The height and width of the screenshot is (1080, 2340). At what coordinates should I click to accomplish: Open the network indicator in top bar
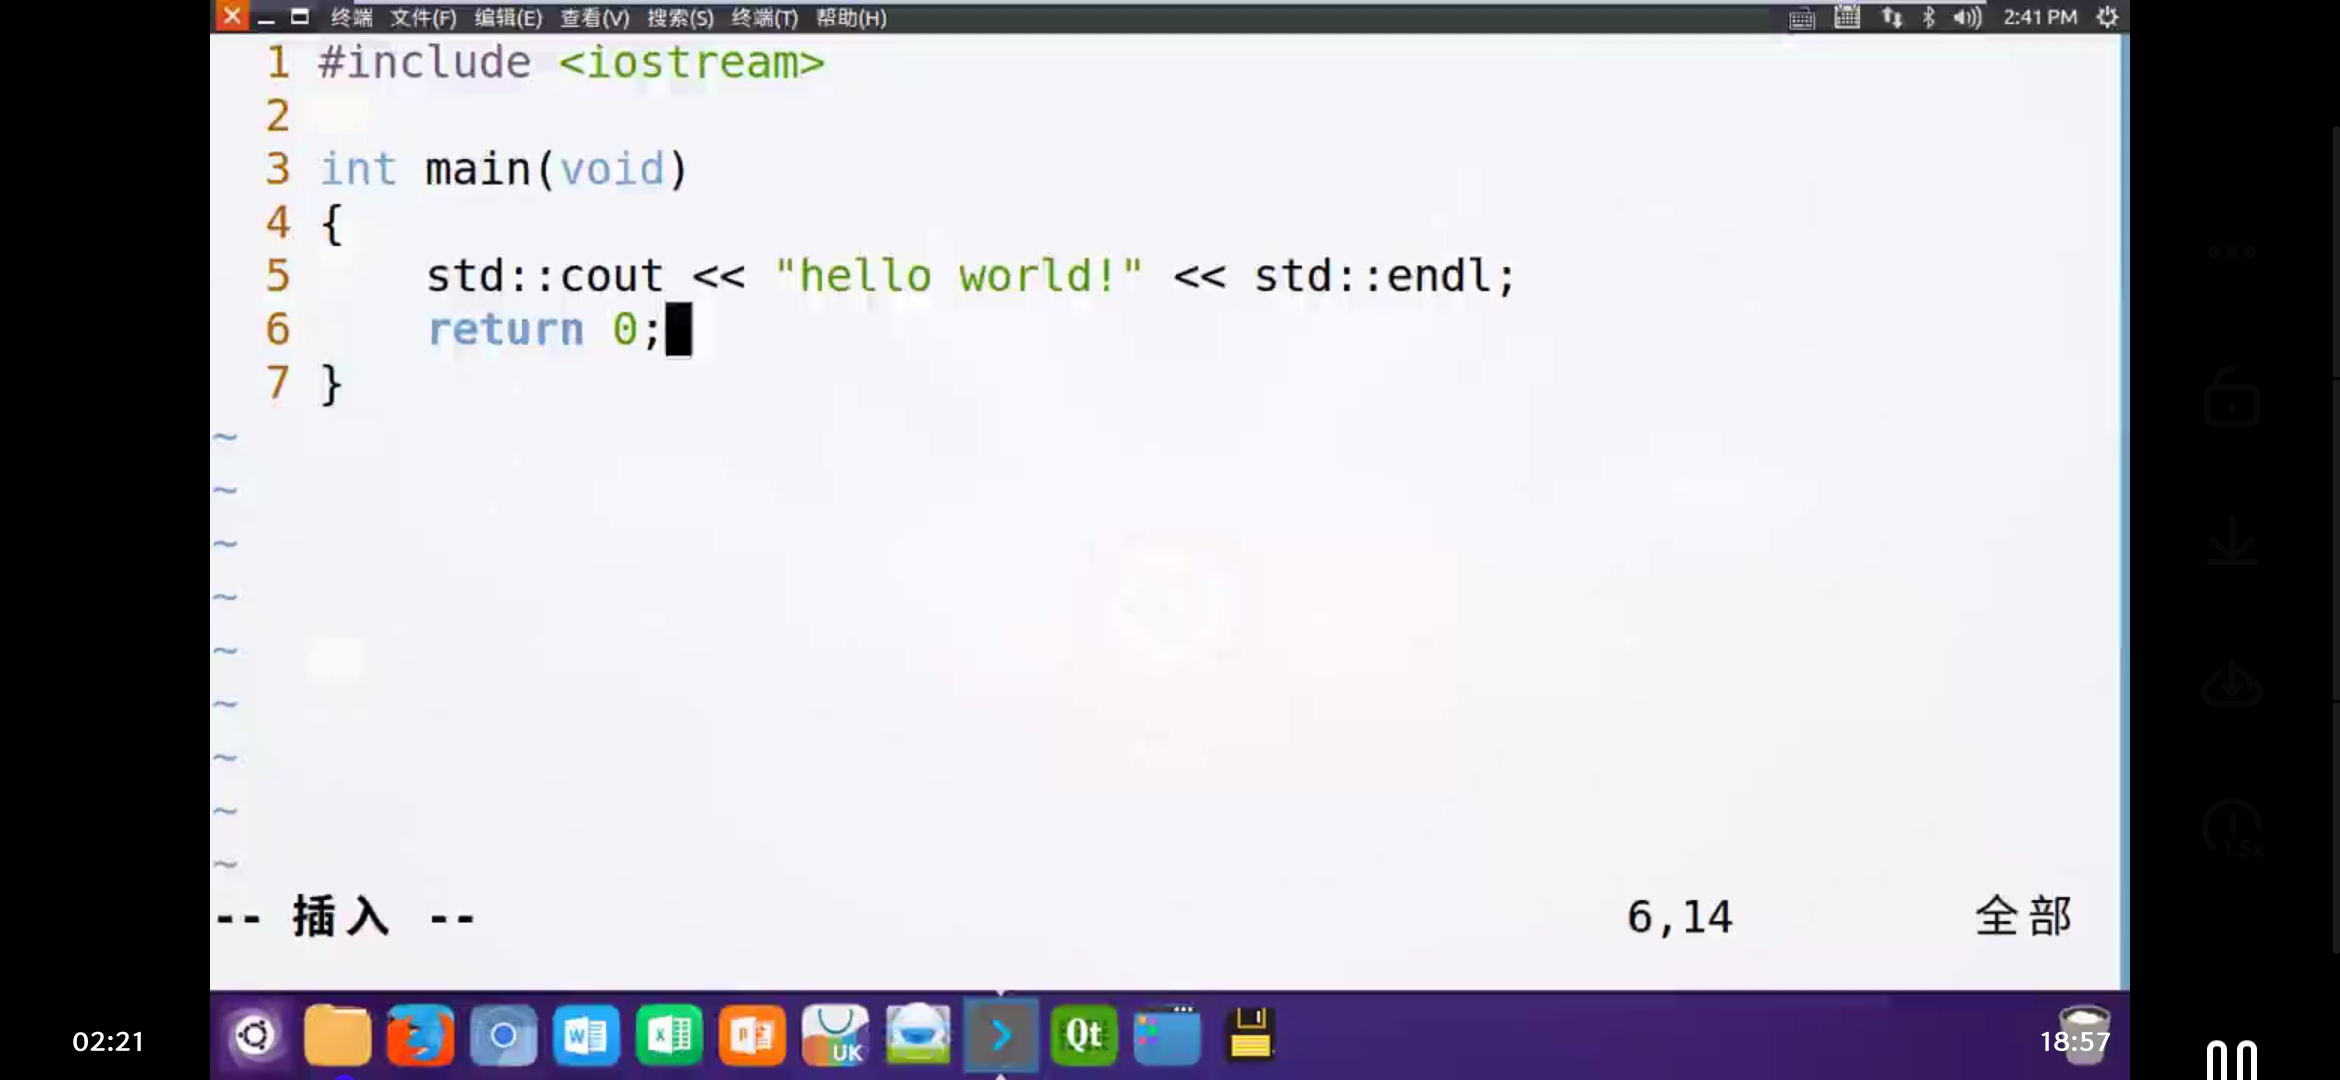tap(1891, 18)
